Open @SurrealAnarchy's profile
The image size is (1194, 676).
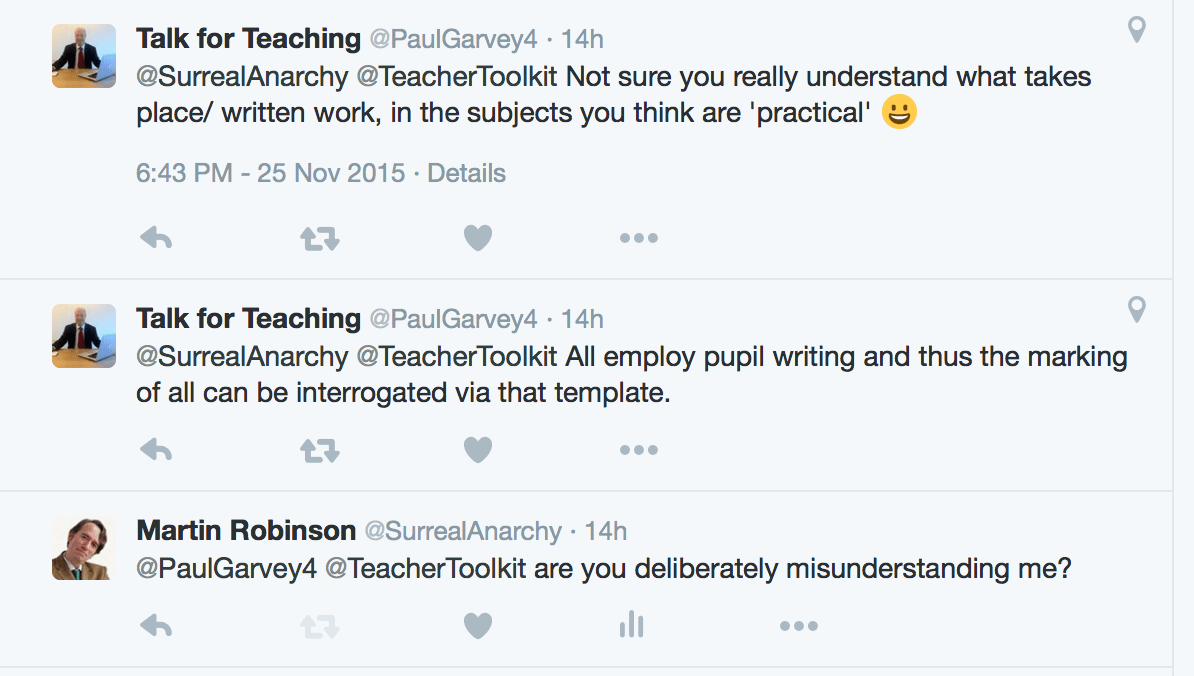click(x=460, y=531)
